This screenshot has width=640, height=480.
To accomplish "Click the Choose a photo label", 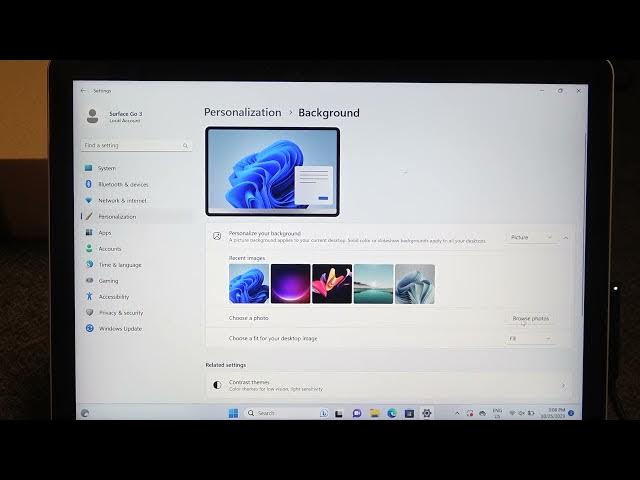I will (x=249, y=318).
